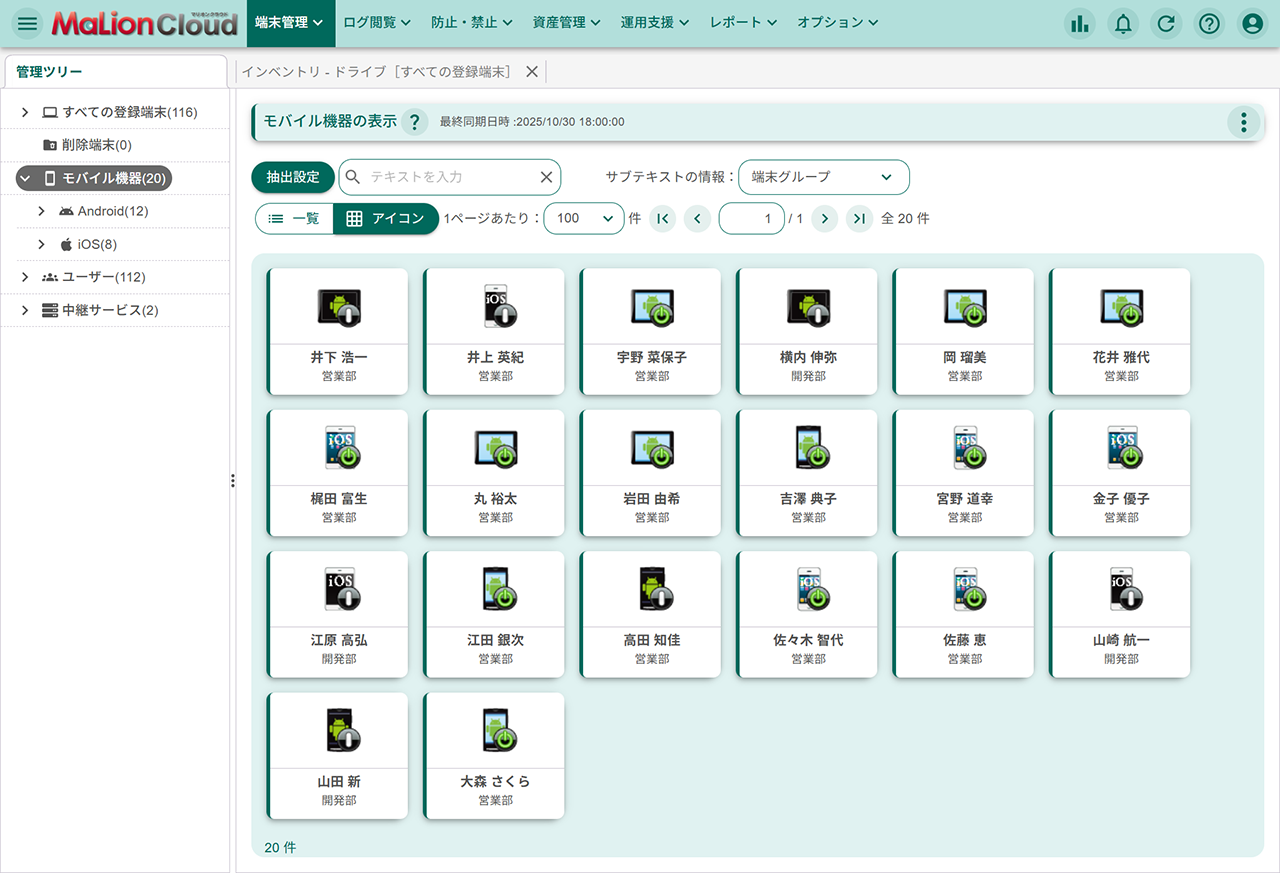Open the 端末グループ subtext dropdown
This screenshot has height=873, width=1280.
[823, 177]
